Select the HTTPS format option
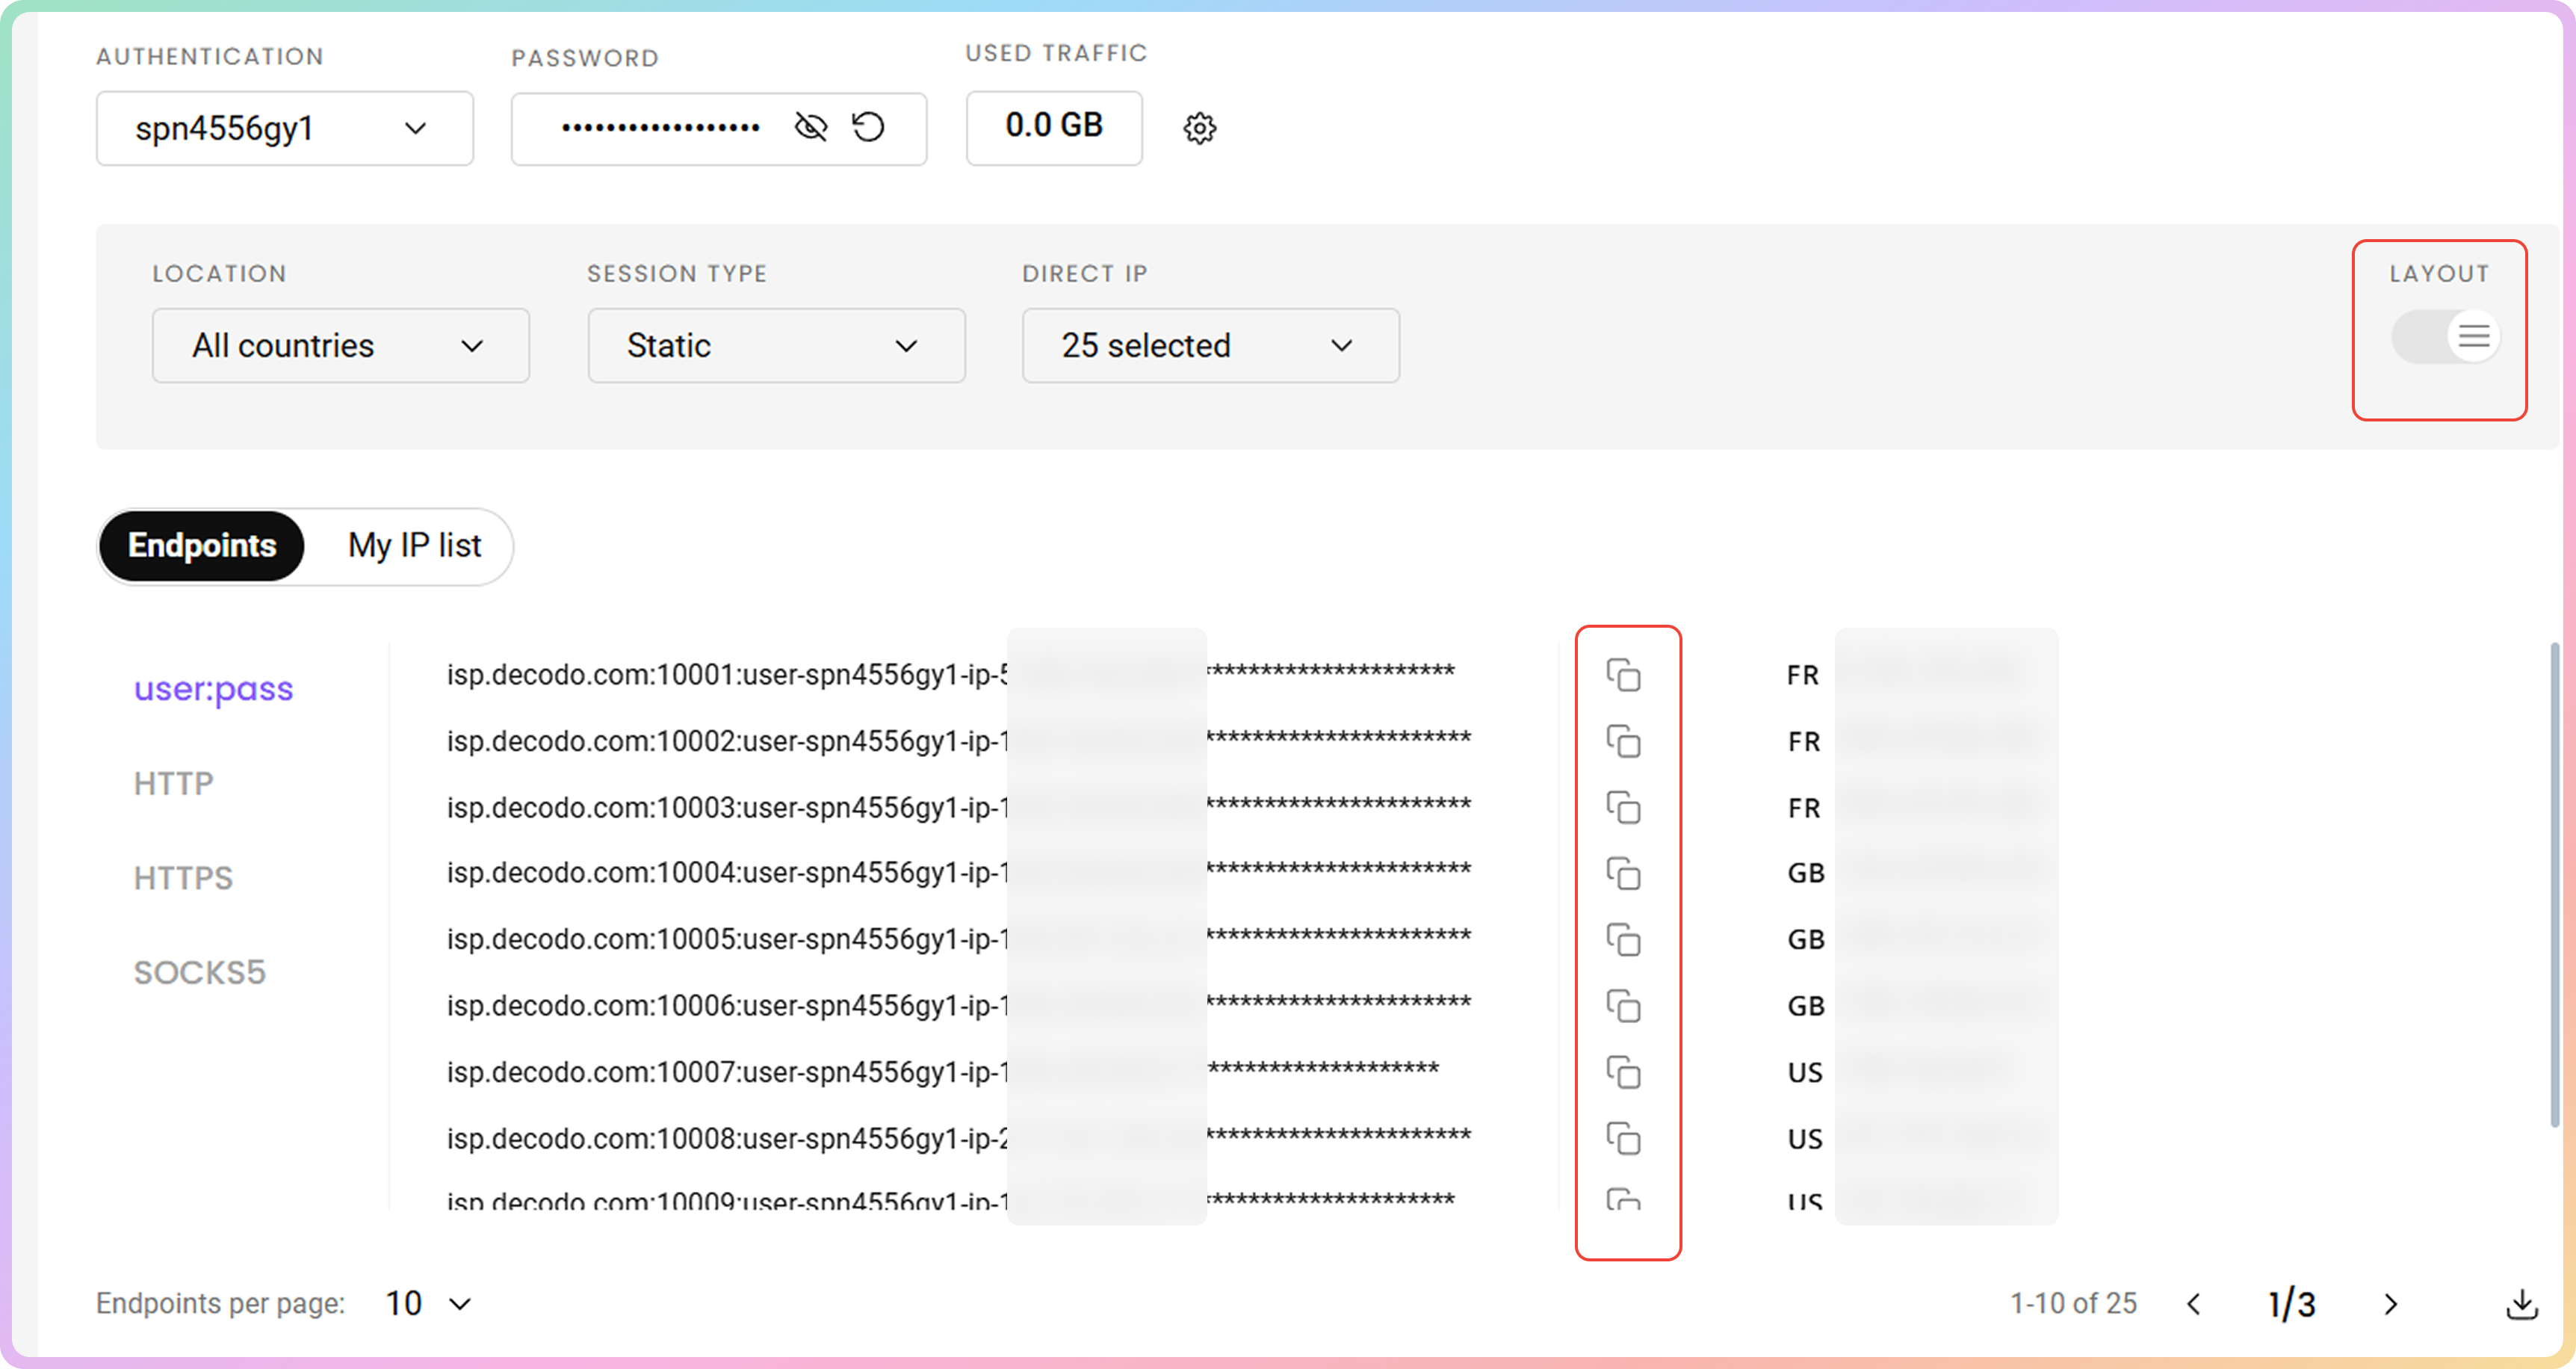Image resolution: width=2576 pixels, height=1369 pixels. (183, 878)
